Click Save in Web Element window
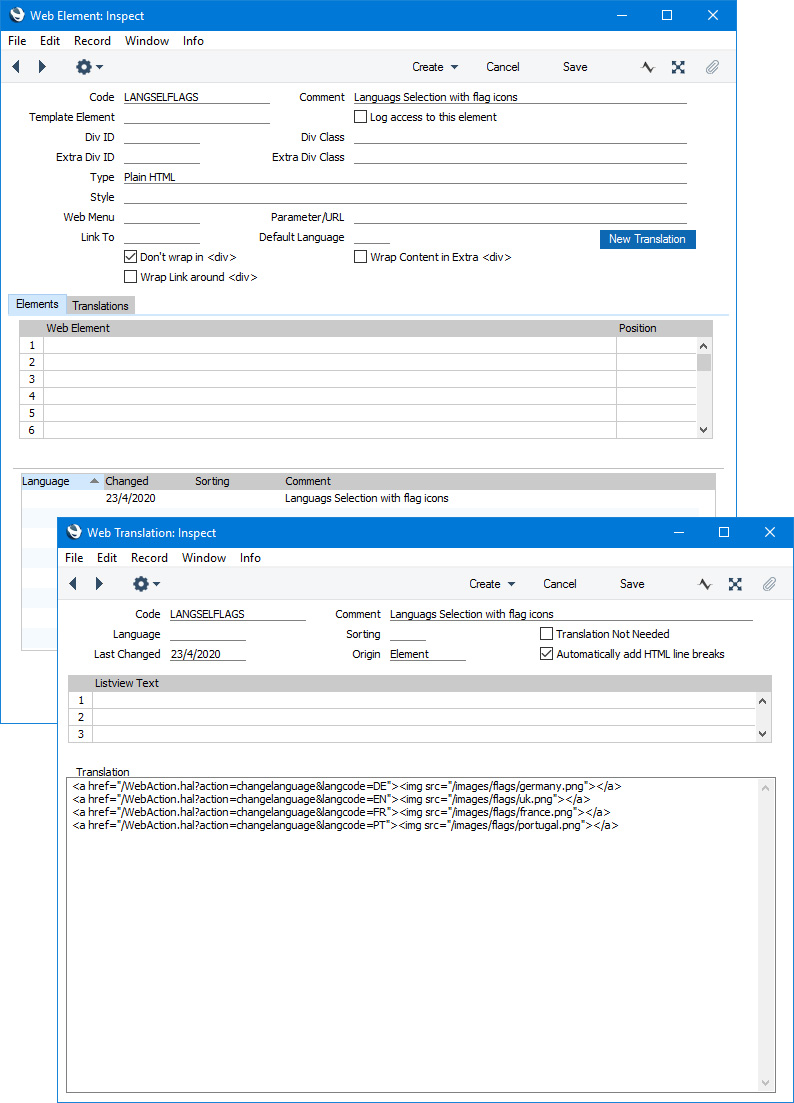This screenshot has height=1103, width=794. 575,67
